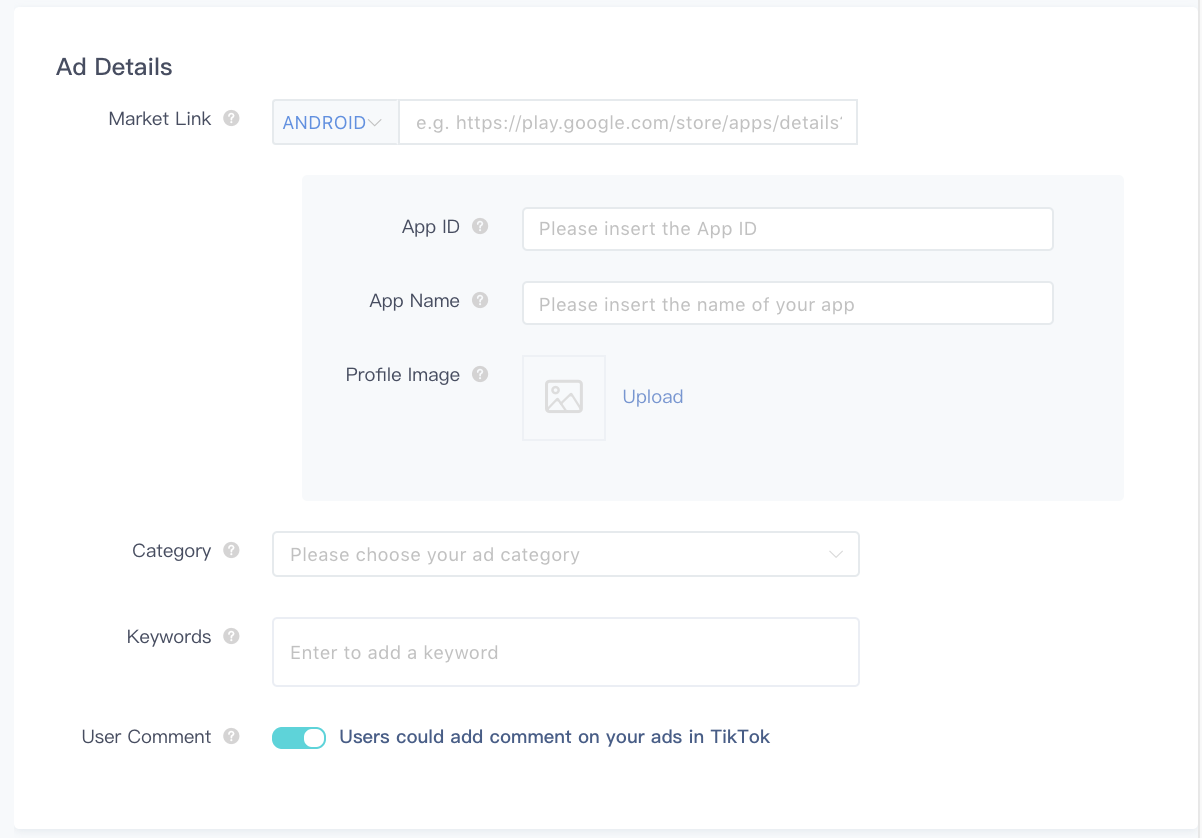Click the App ID help icon
The width and height of the screenshot is (1202, 838).
(x=480, y=226)
